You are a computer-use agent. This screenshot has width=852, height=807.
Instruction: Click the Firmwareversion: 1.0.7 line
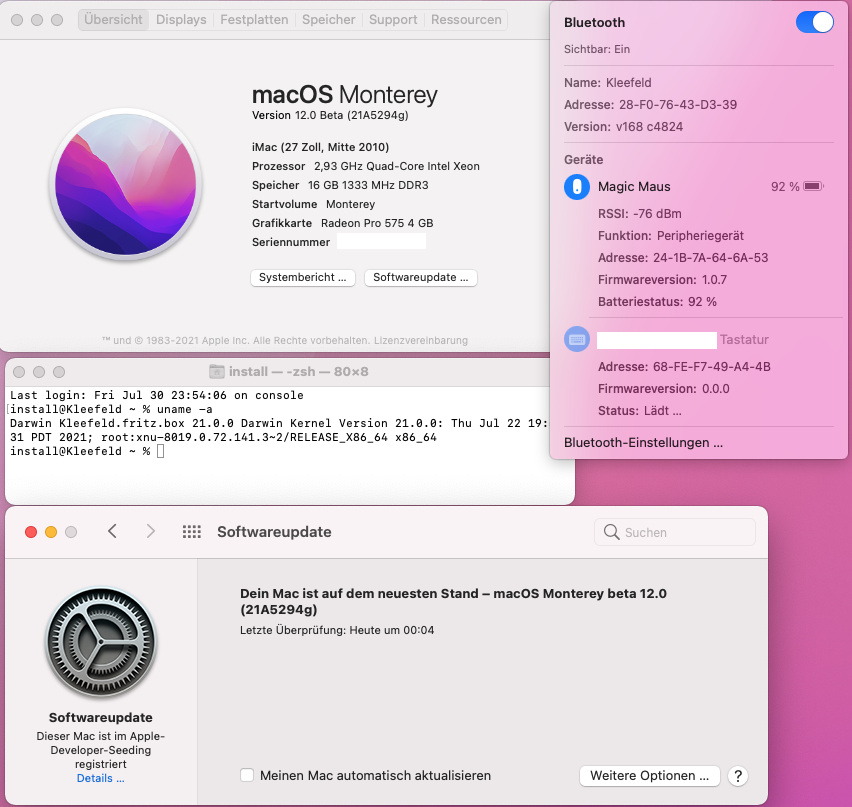point(662,279)
